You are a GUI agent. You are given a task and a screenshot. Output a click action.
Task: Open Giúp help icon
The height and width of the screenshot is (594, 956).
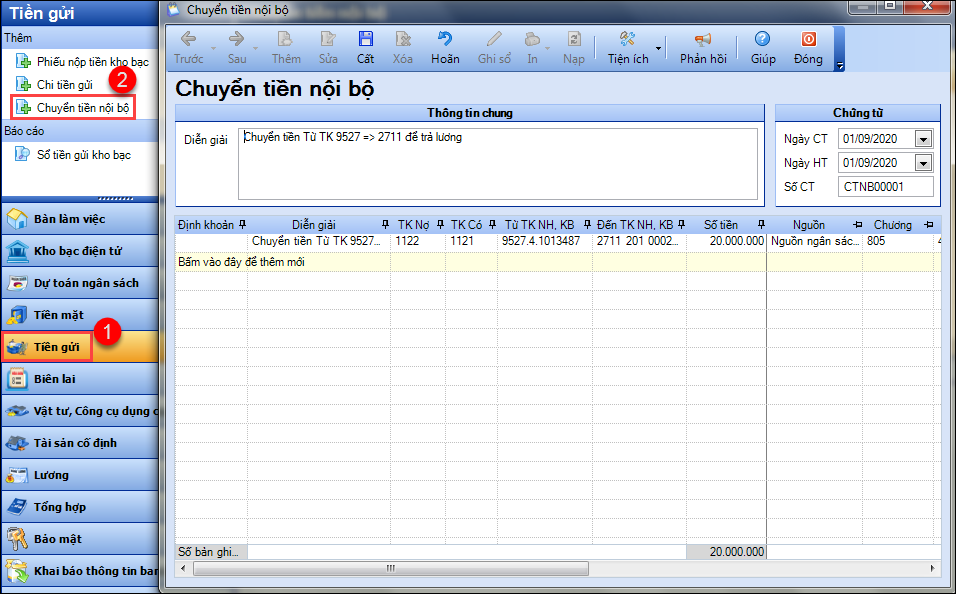762,40
